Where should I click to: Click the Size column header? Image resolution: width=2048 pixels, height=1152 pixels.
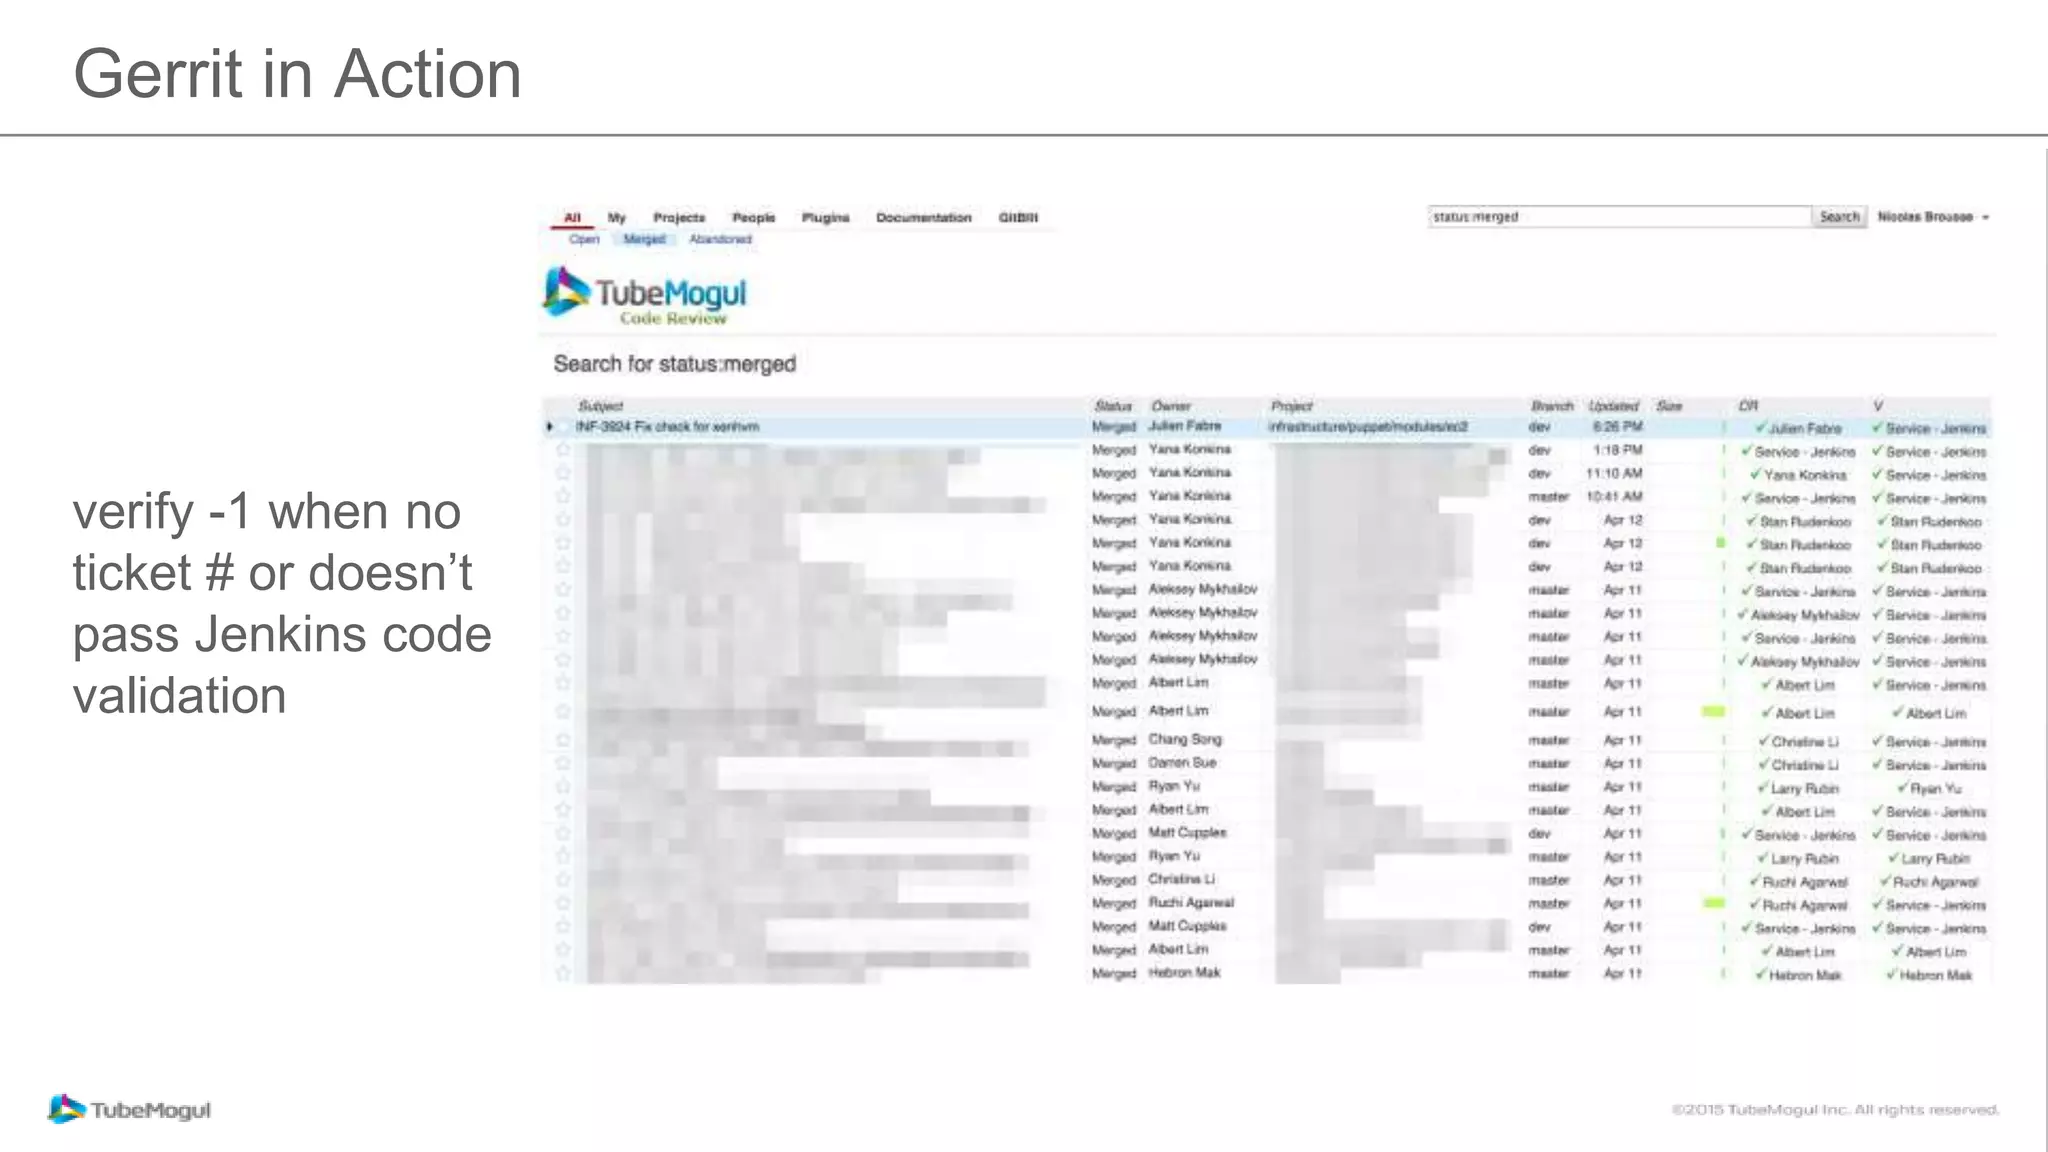point(1669,406)
